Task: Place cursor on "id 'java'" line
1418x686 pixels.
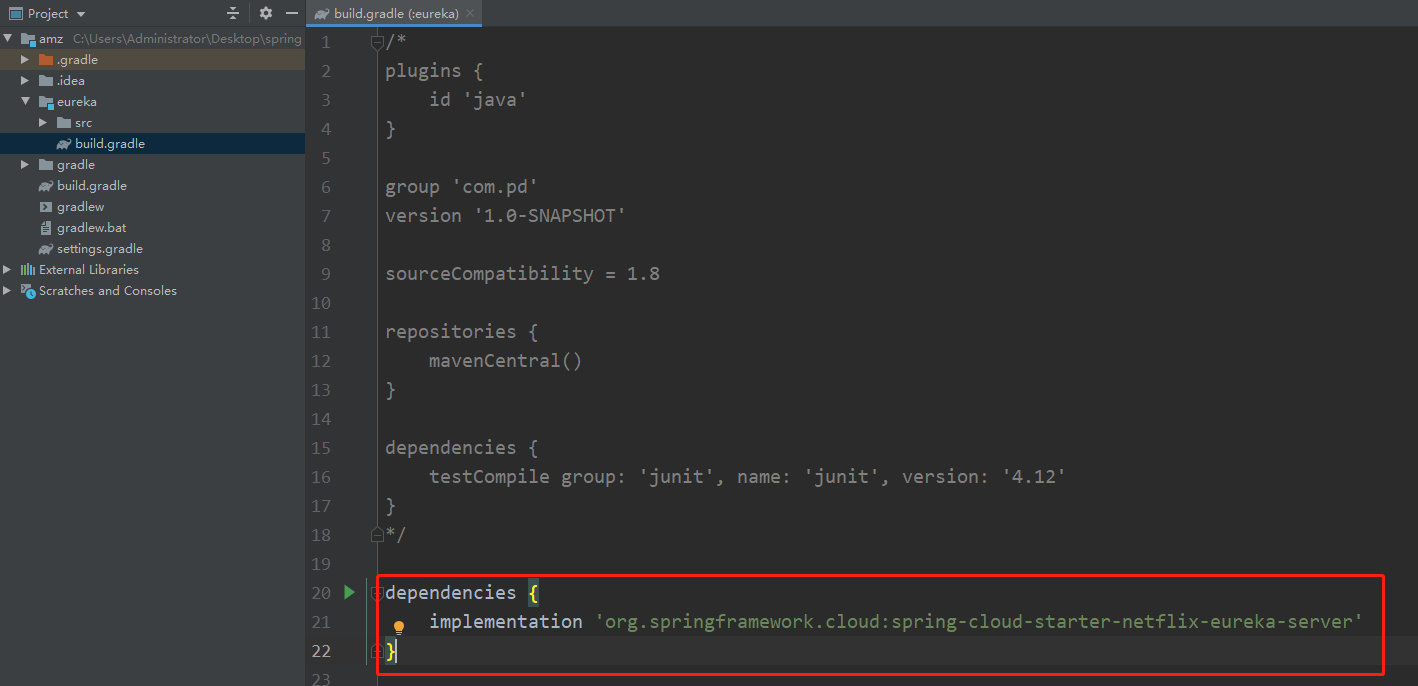Action: coord(478,100)
